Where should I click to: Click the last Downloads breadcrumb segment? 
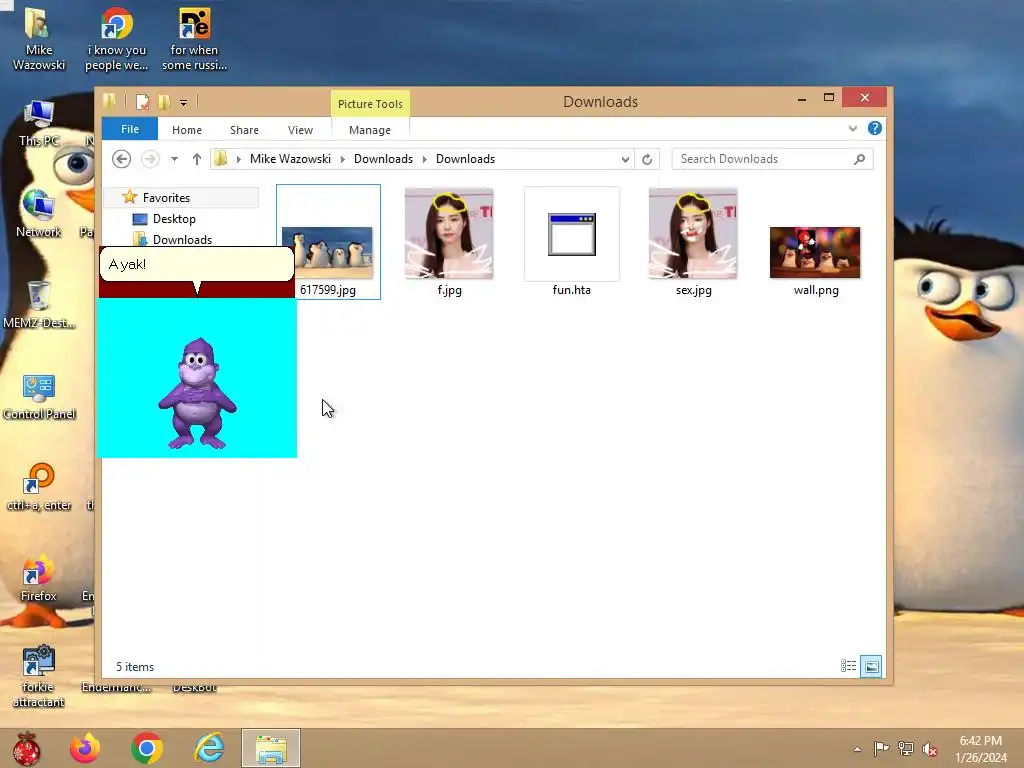pos(466,159)
